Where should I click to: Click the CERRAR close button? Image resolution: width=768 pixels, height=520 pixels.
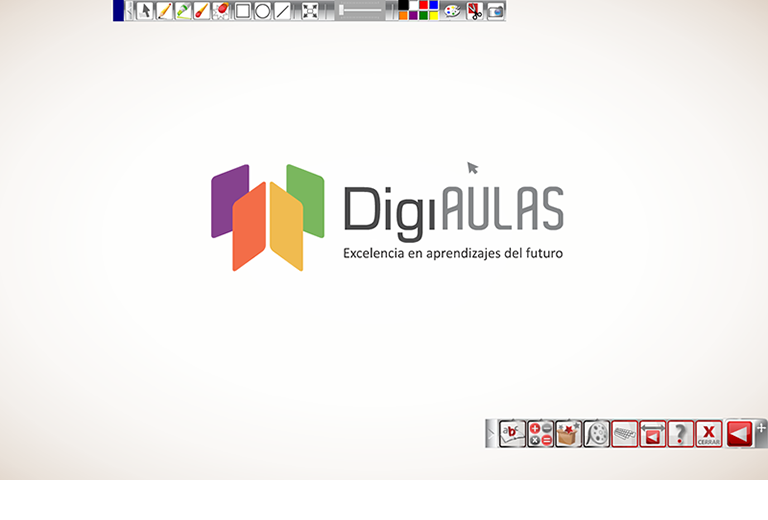[x=708, y=433]
